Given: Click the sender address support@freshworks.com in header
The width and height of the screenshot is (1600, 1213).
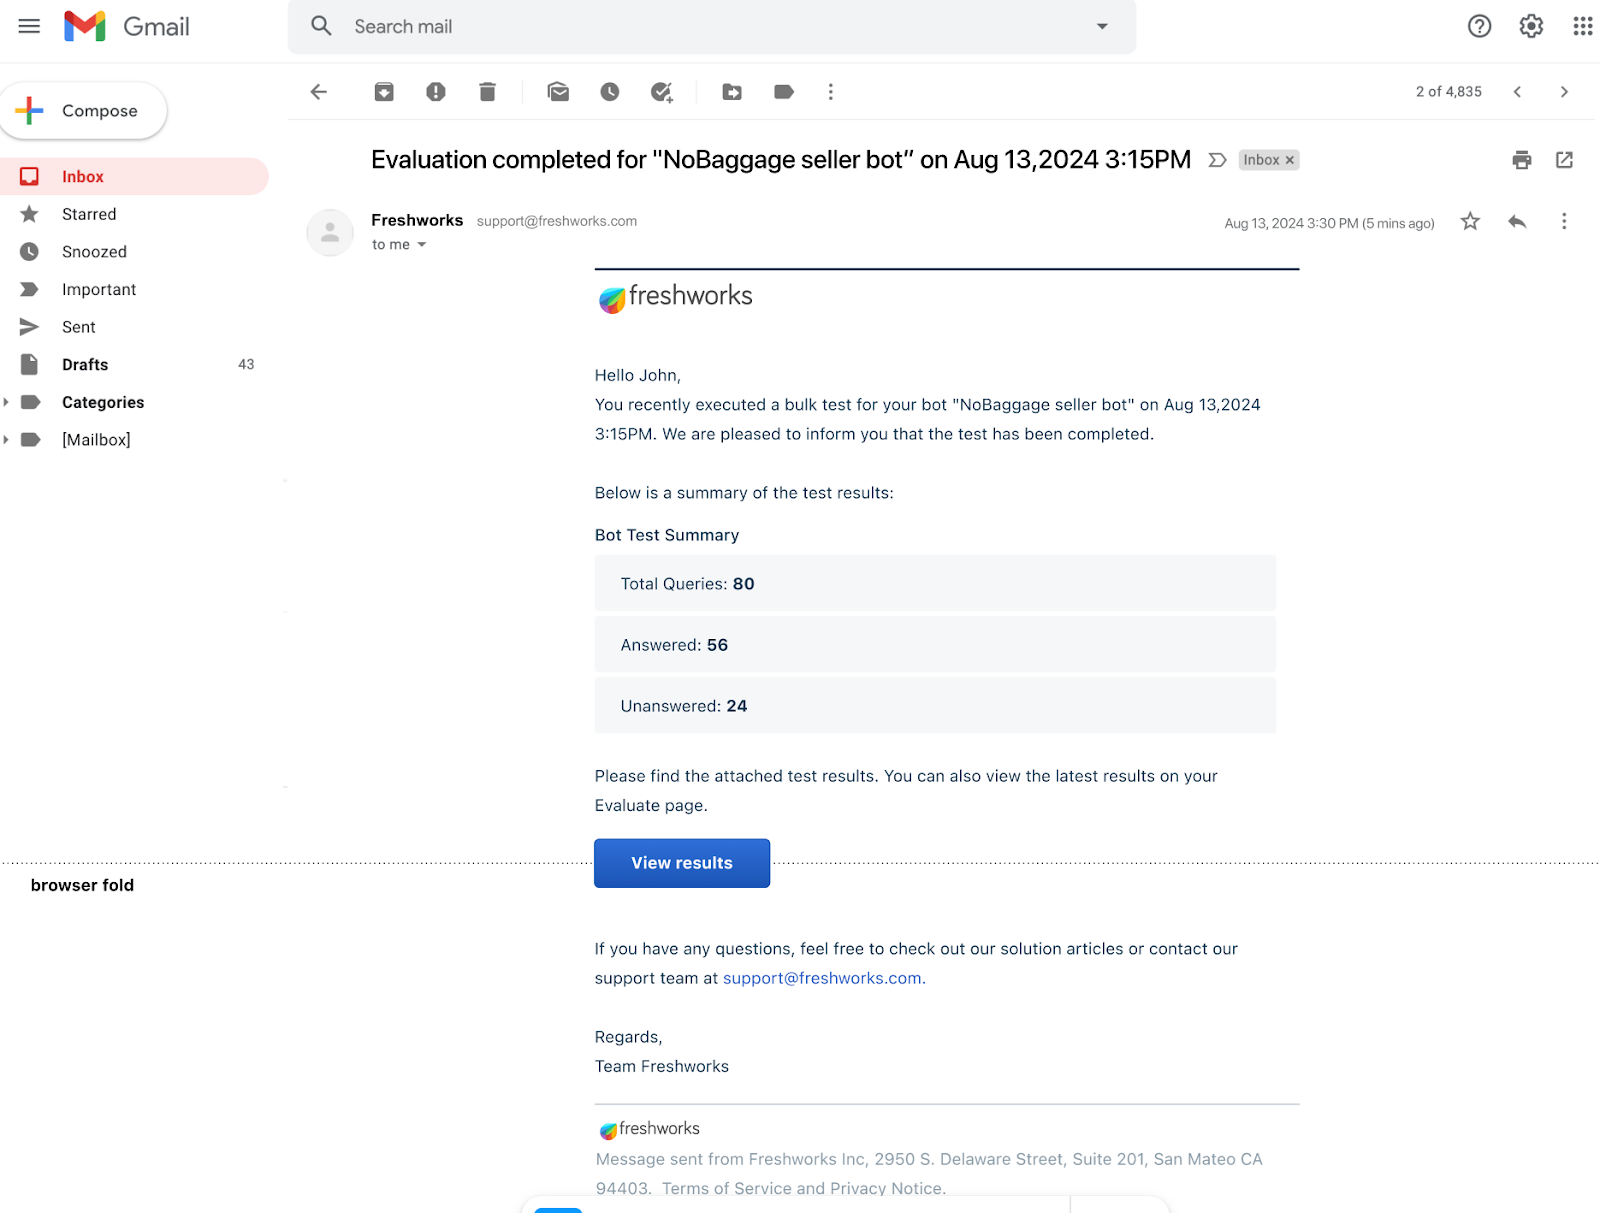Looking at the screenshot, I should click(x=557, y=221).
